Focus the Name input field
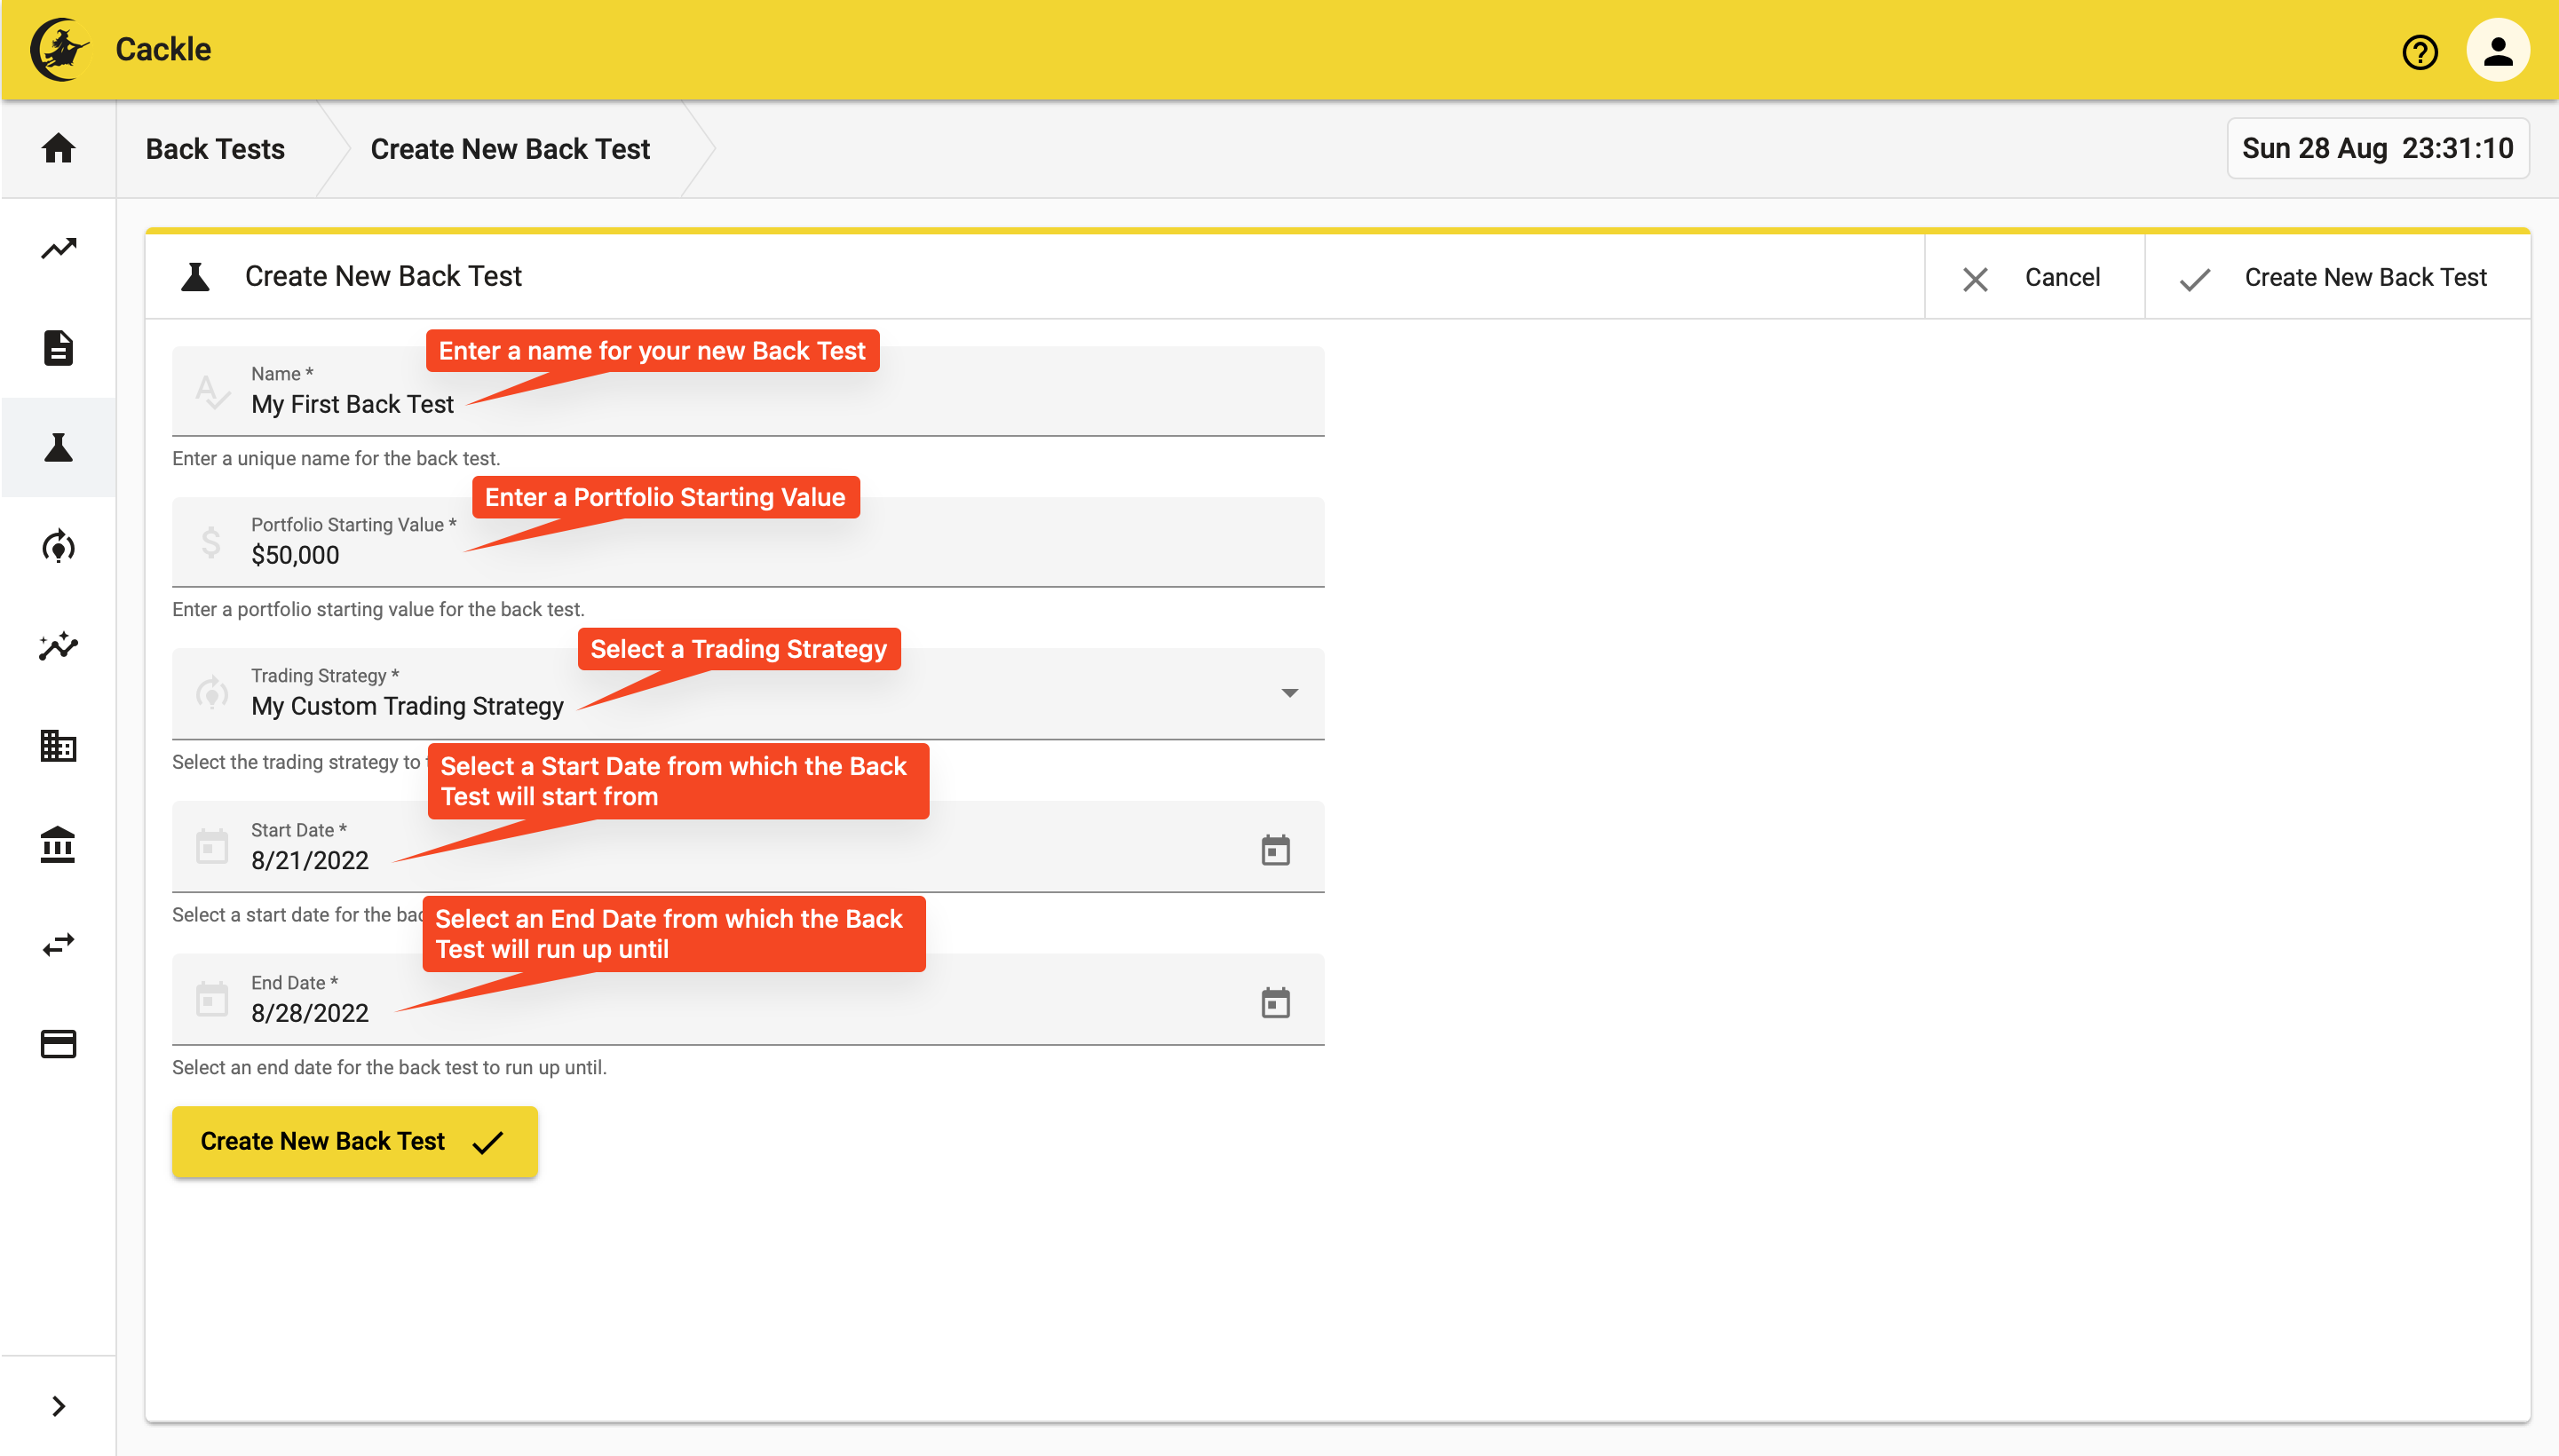The width and height of the screenshot is (2559, 1456). tap(748, 391)
